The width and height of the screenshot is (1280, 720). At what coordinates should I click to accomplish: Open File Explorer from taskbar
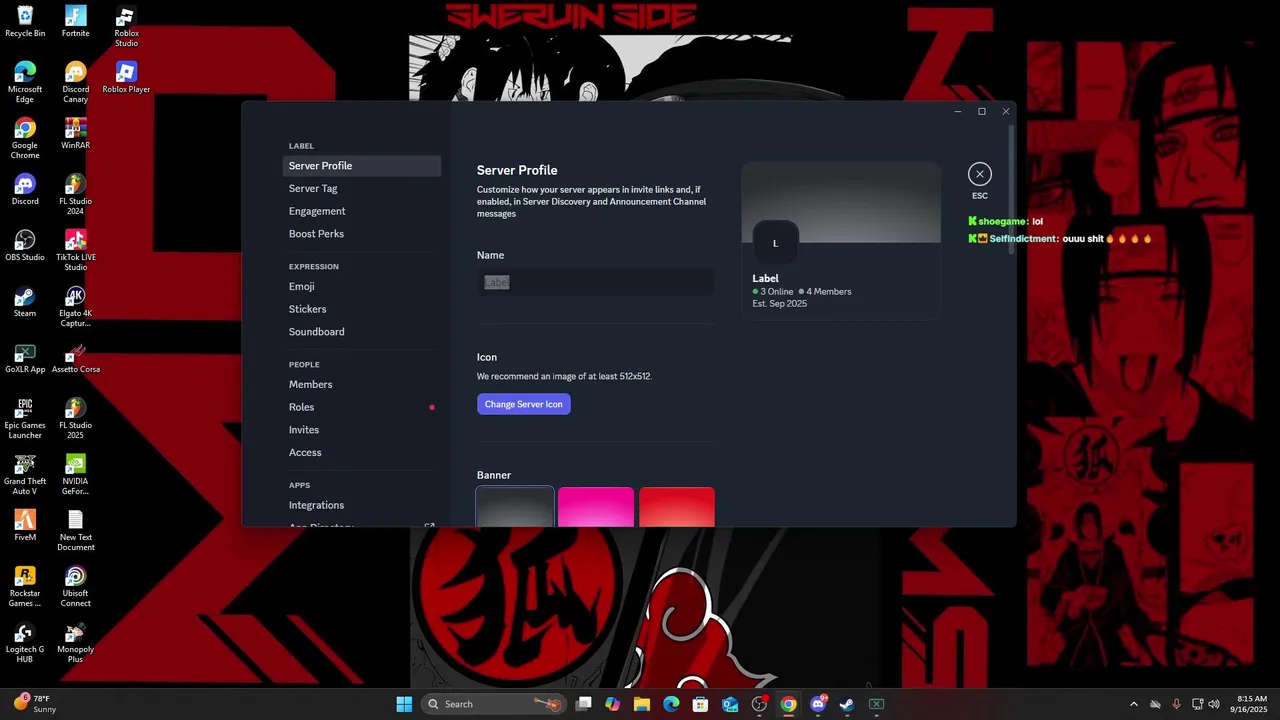point(642,704)
